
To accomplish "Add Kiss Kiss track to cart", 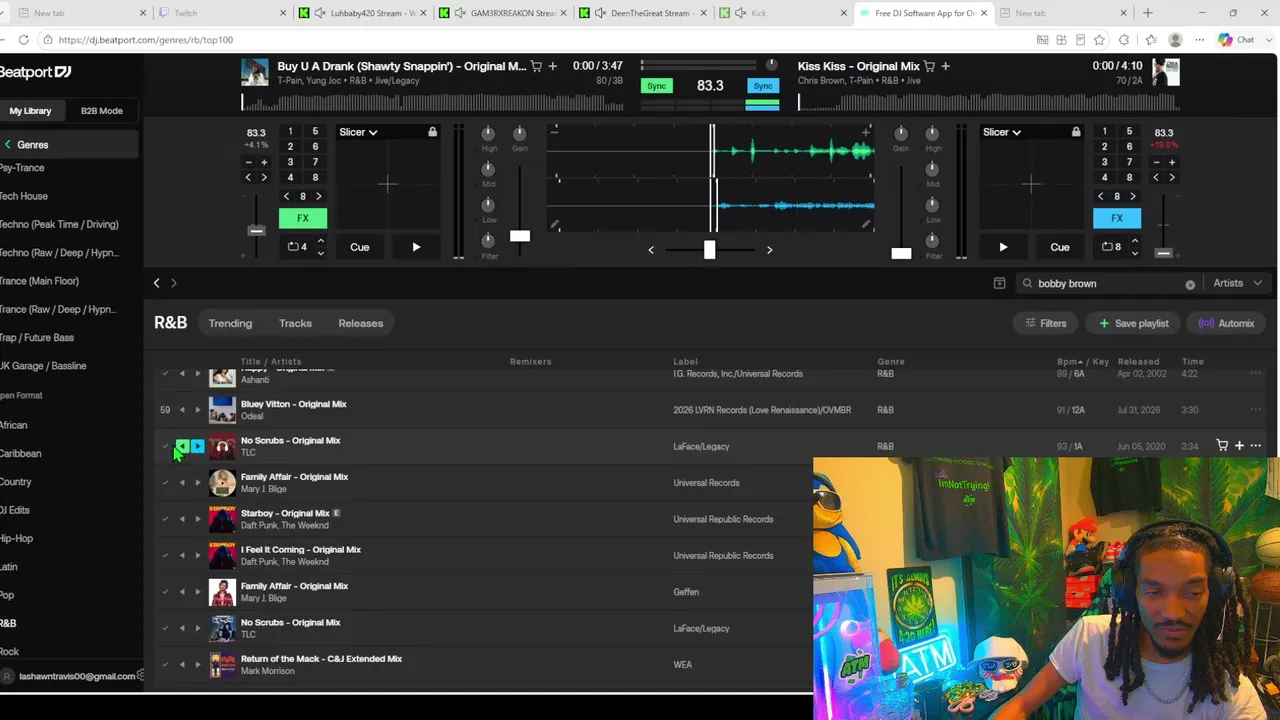I will click(929, 66).
